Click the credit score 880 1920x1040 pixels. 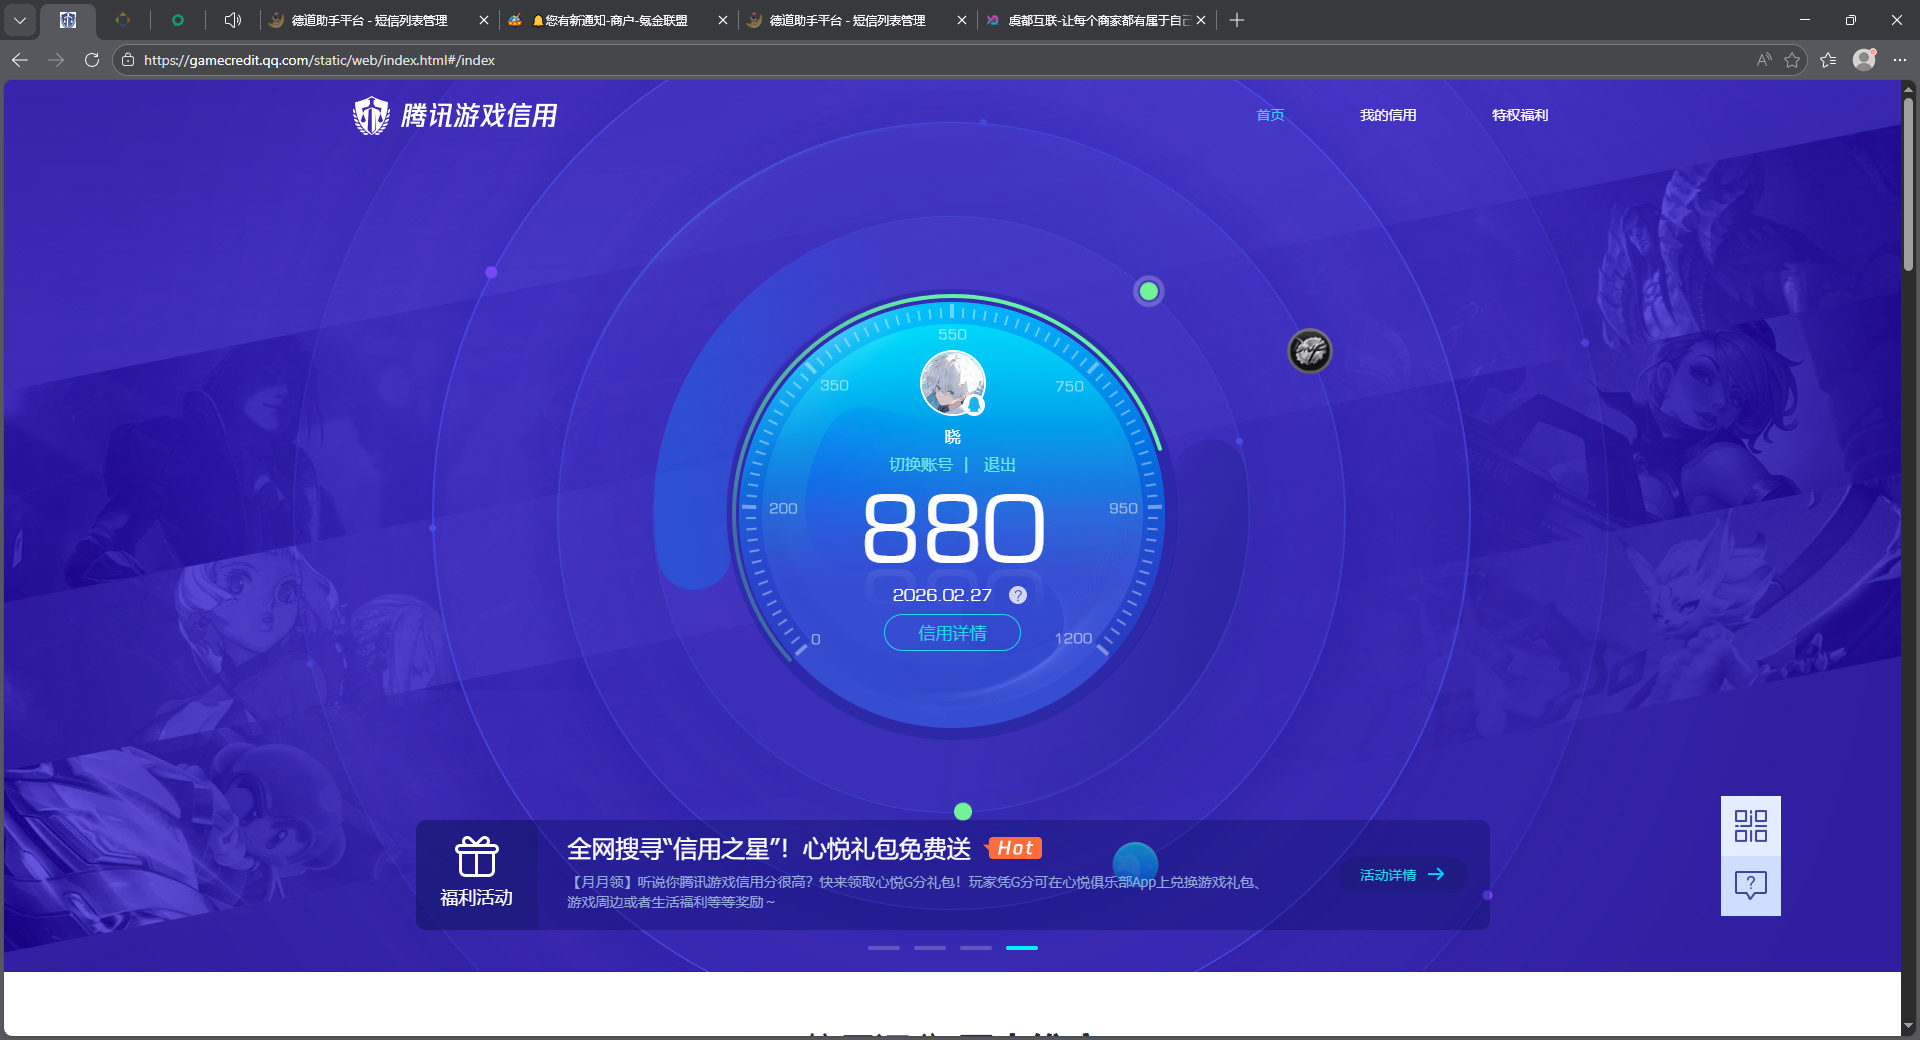point(954,528)
